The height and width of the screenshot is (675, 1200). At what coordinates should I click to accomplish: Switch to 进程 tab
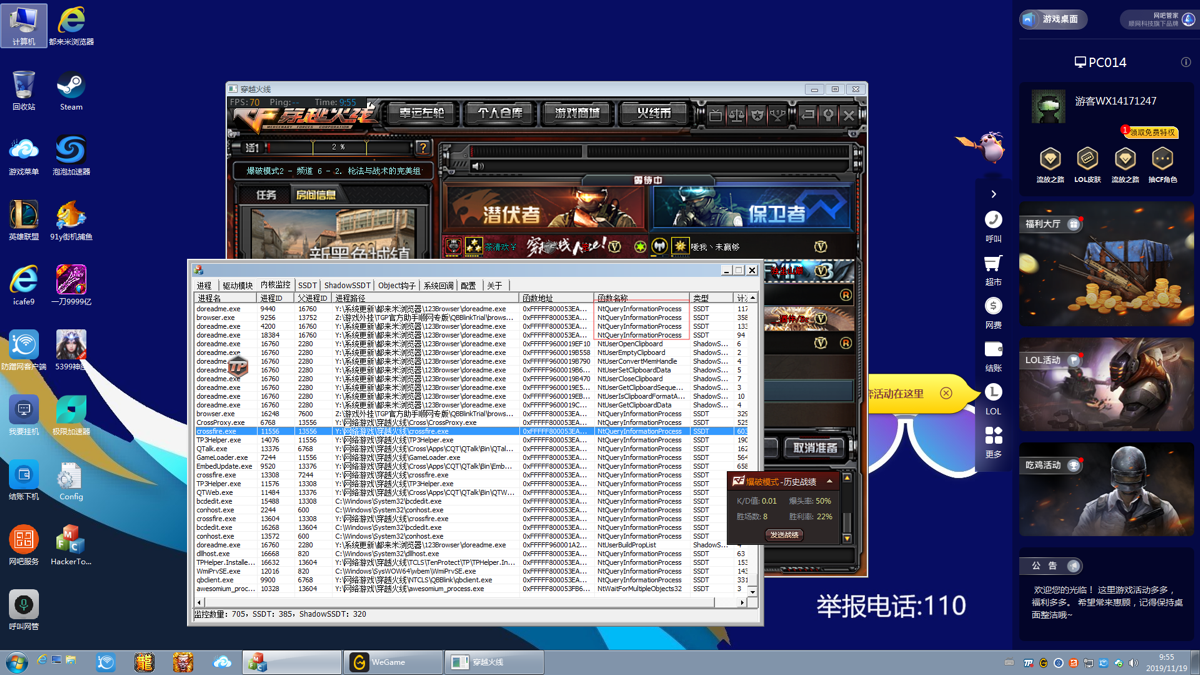[x=205, y=286]
